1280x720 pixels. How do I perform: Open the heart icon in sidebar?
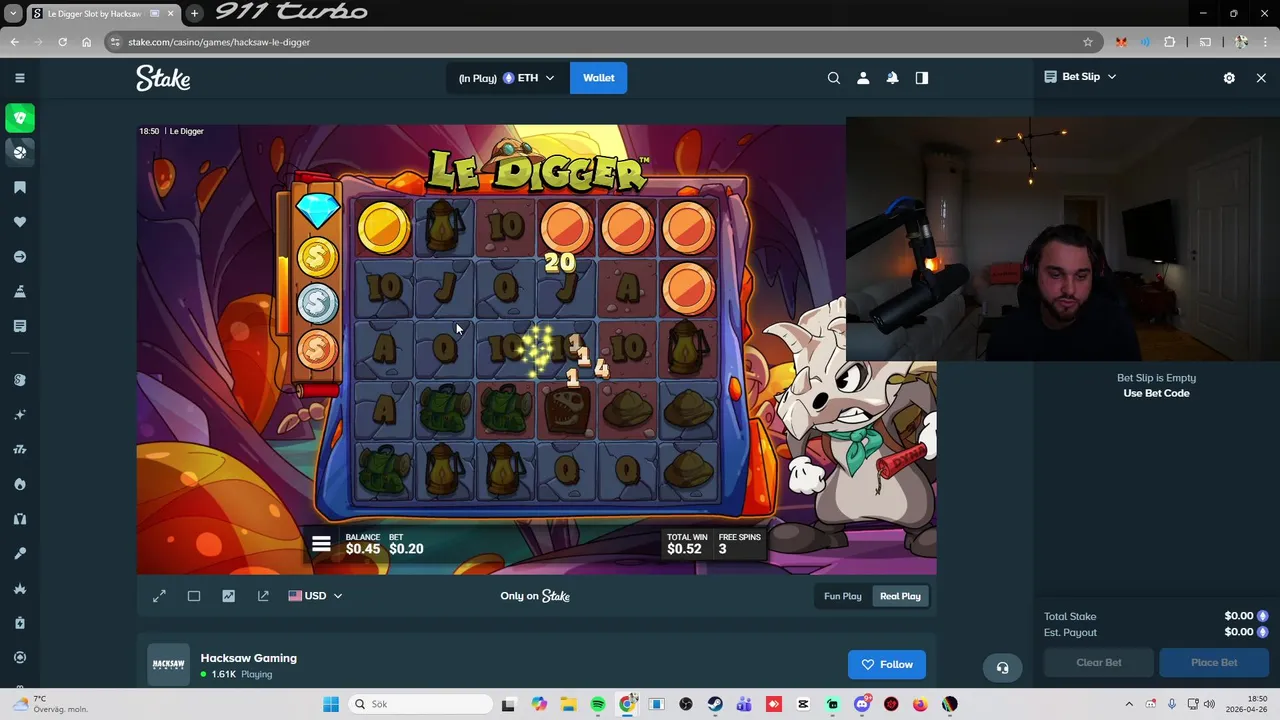pos(20,222)
